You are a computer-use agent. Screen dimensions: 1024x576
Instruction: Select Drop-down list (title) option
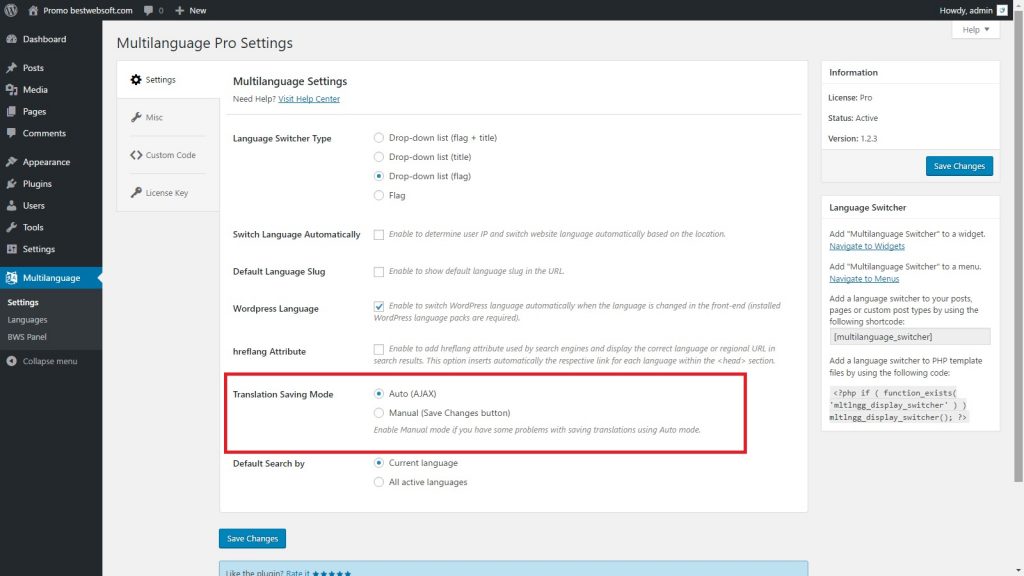[379, 157]
